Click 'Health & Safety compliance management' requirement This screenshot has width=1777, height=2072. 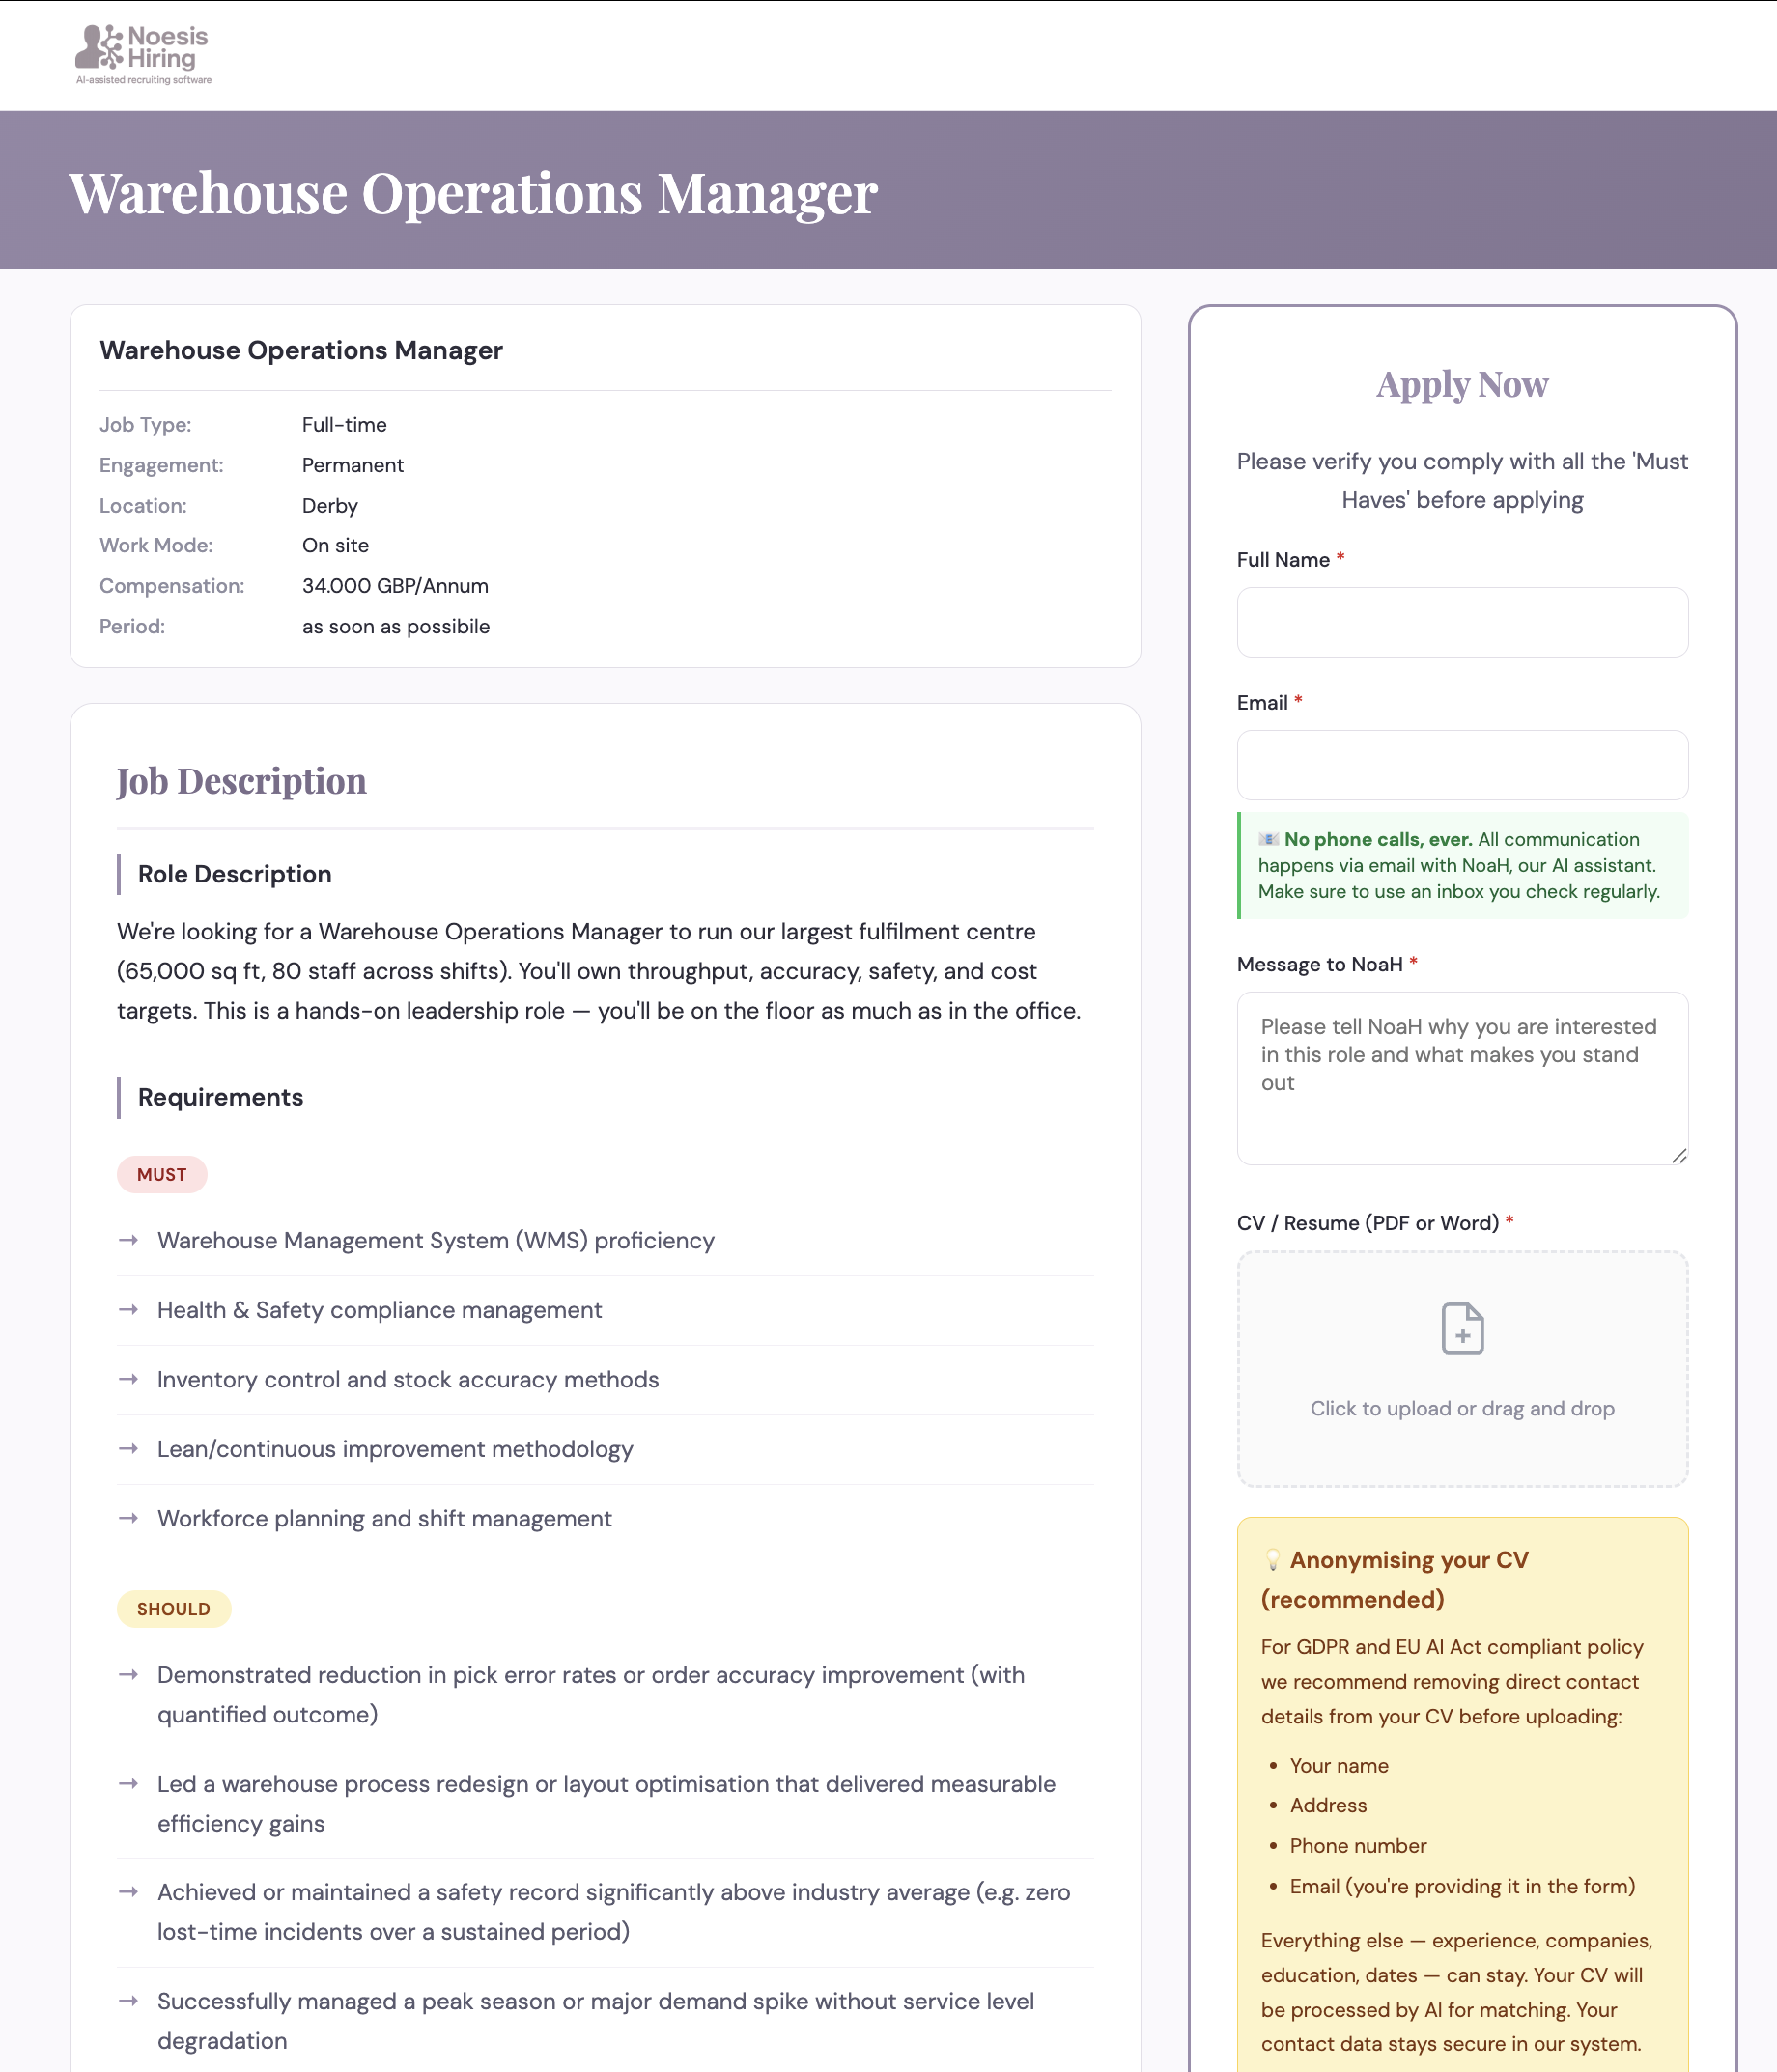[x=380, y=1309]
